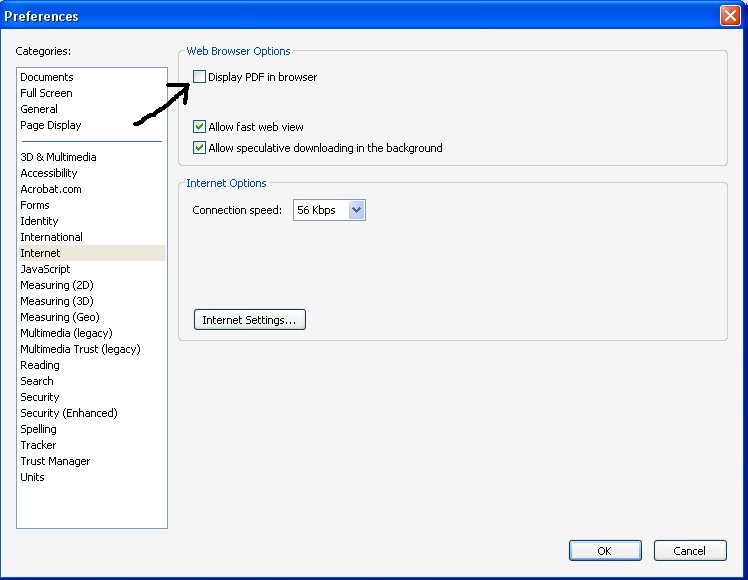This screenshot has width=748, height=580.
Task: Click the Internet Settings button
Action: (249, 320)
